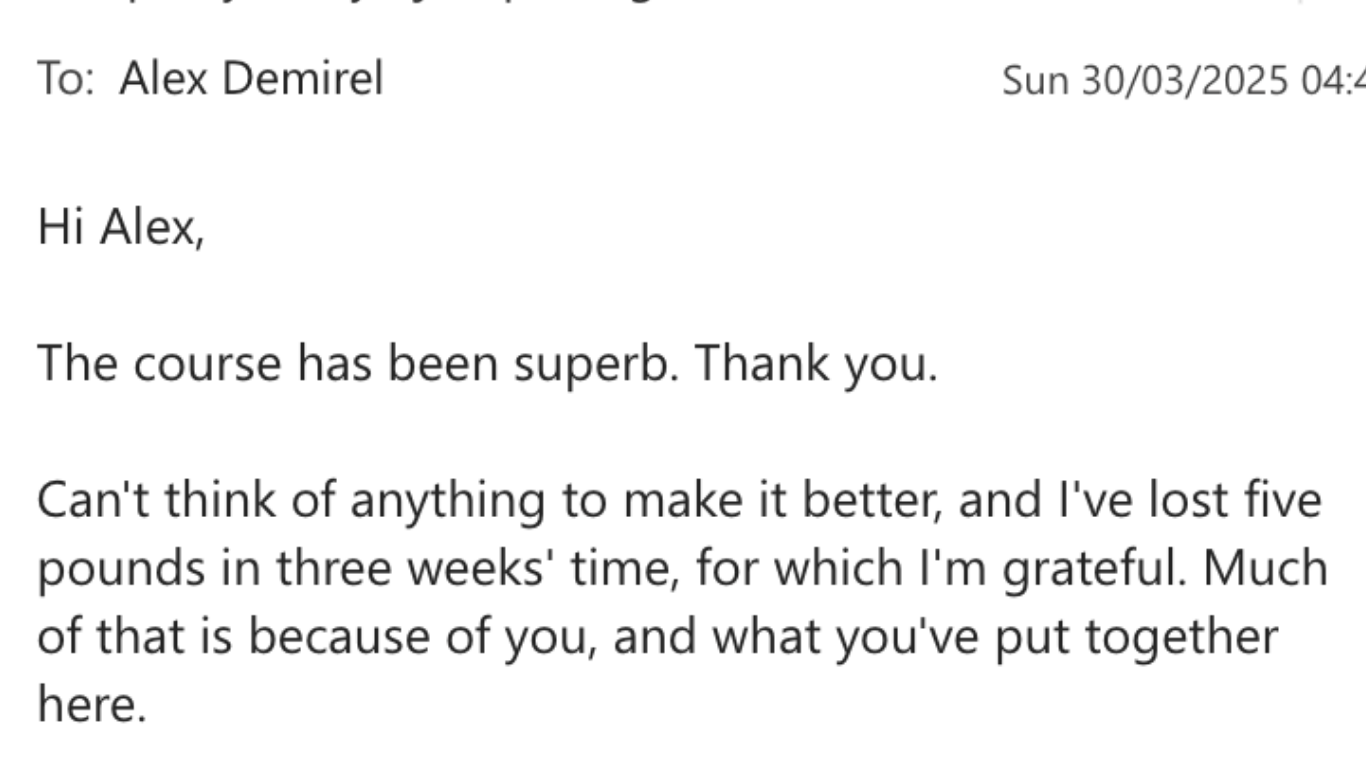
Task: Click the word "pounds" in the message
Action: (x=108, y=568)
